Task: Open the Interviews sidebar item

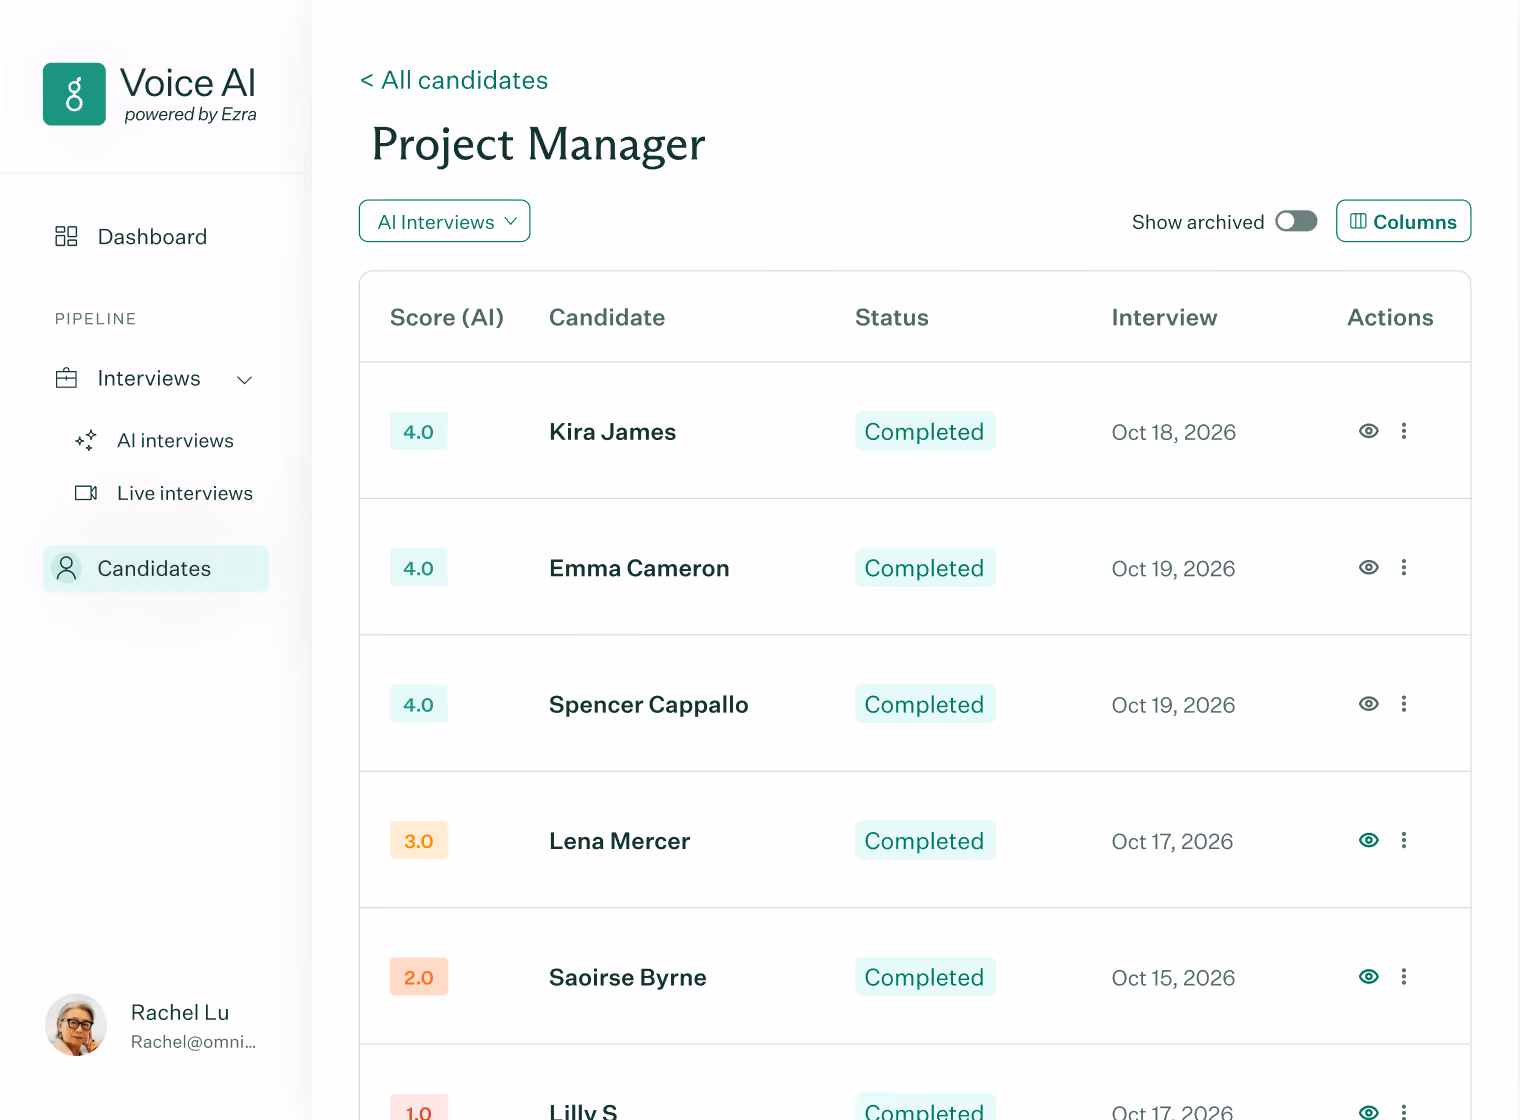Action: tap(149, 378)
